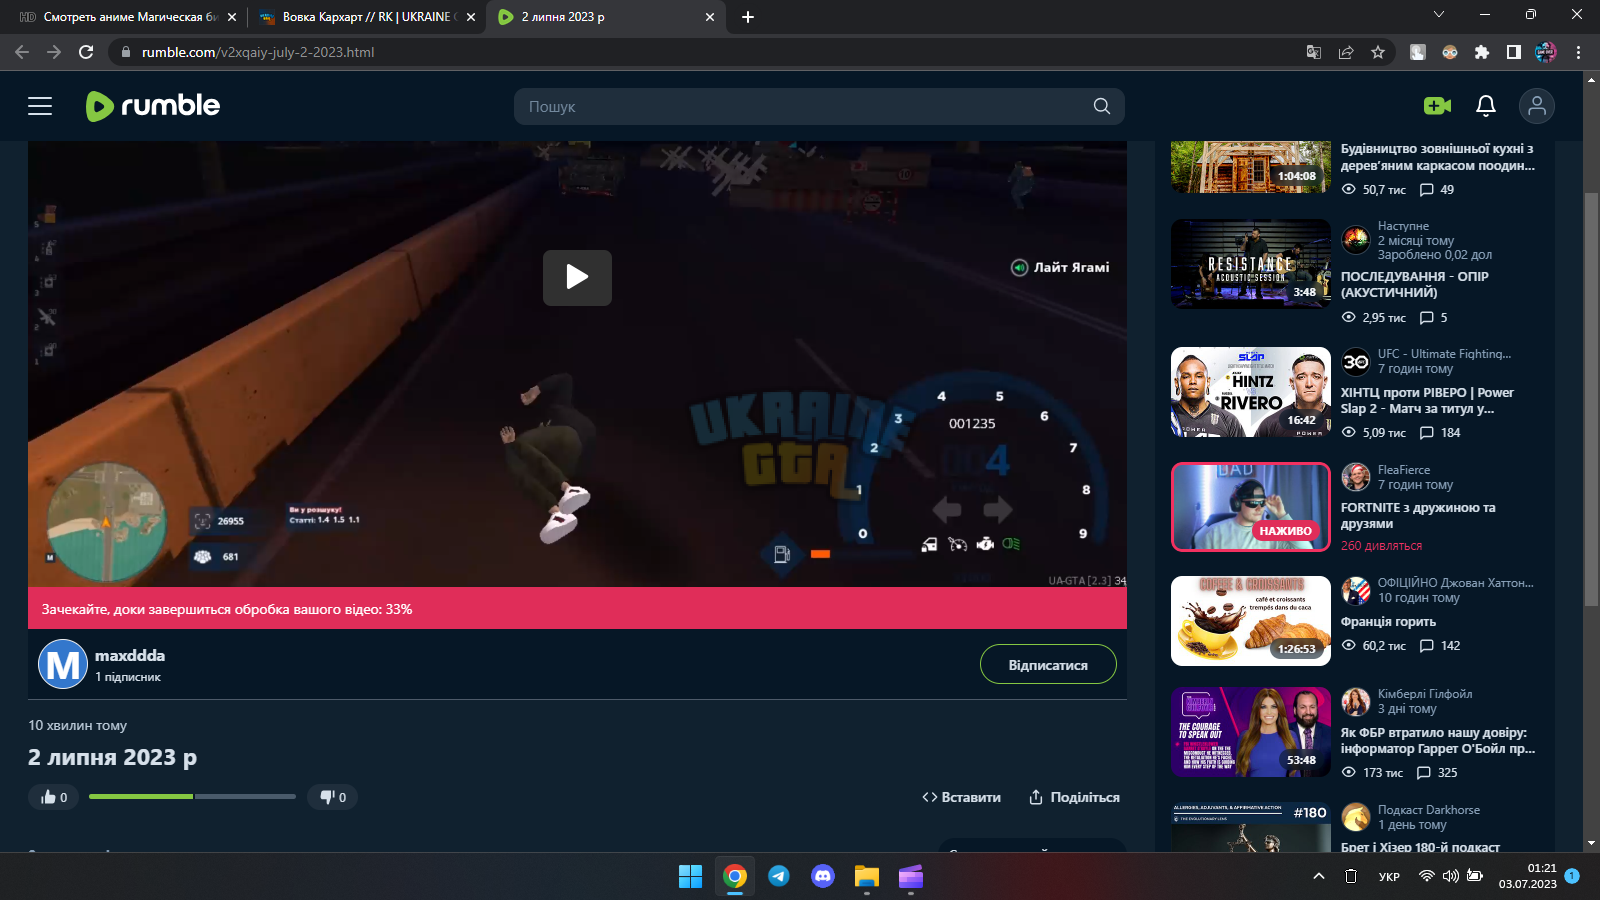The width and height of the screenshot is (1600, 900).
Task: Click the like/dislike ratio bar
Action: click(x=192, y=797)
